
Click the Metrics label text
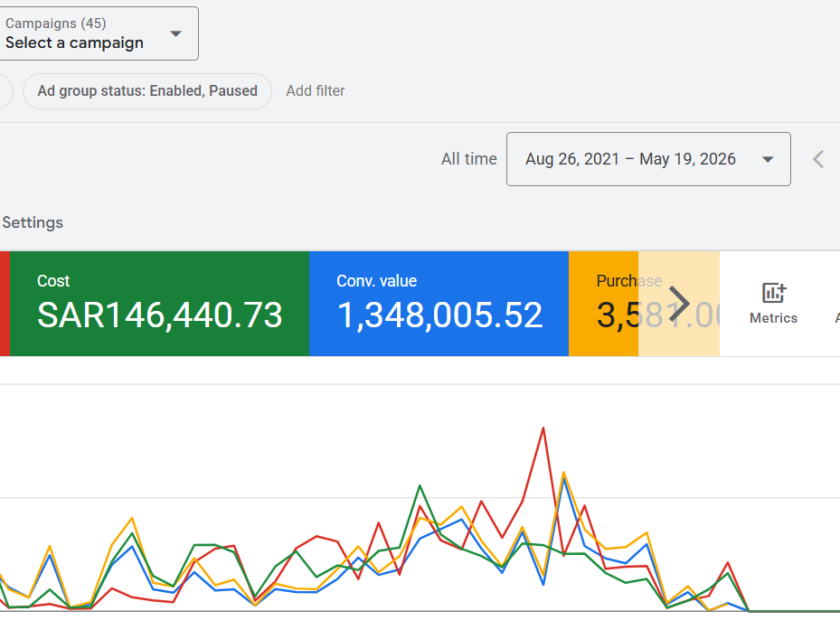click(774, 318)
